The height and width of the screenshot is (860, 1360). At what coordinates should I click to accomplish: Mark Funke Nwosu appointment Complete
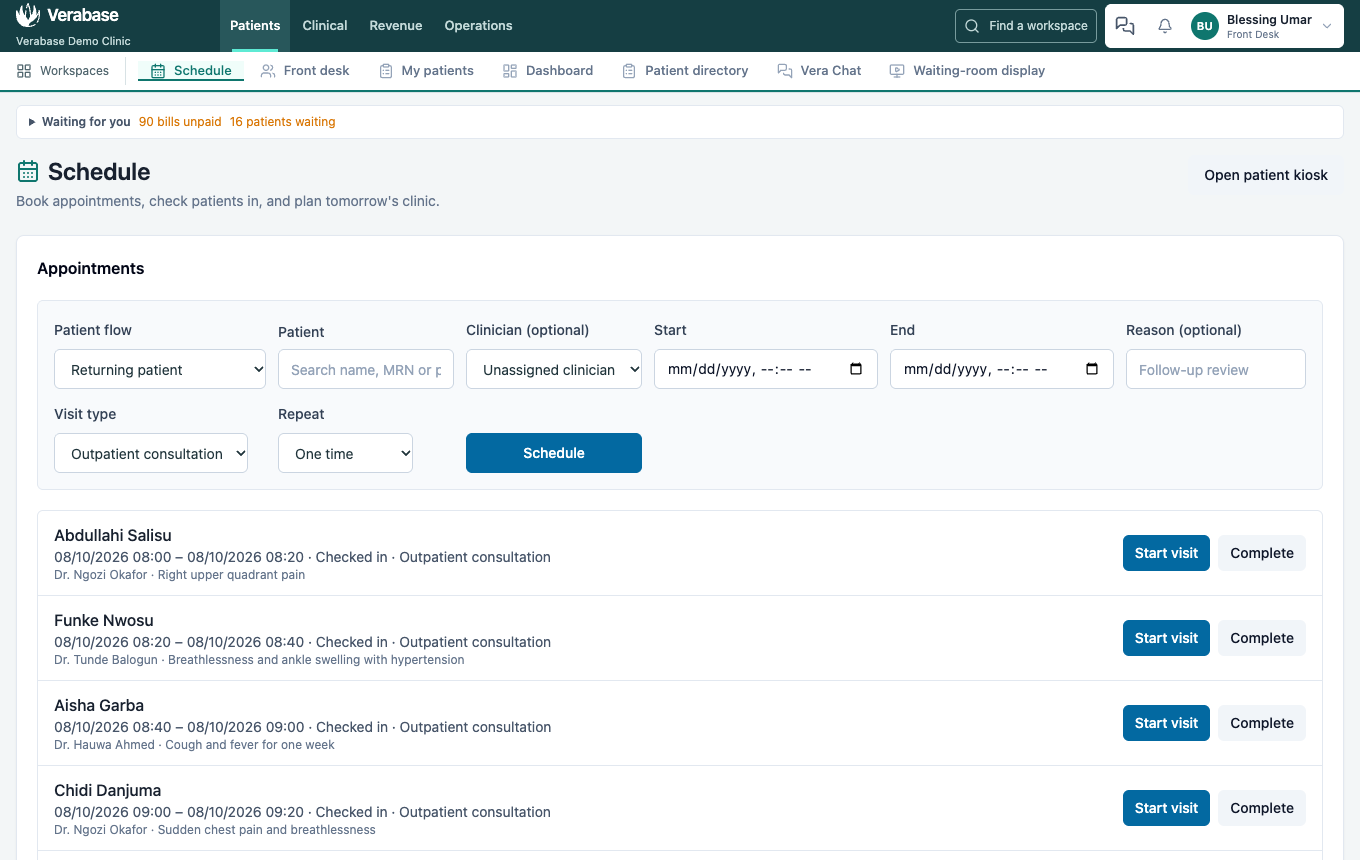(1262, 638)
